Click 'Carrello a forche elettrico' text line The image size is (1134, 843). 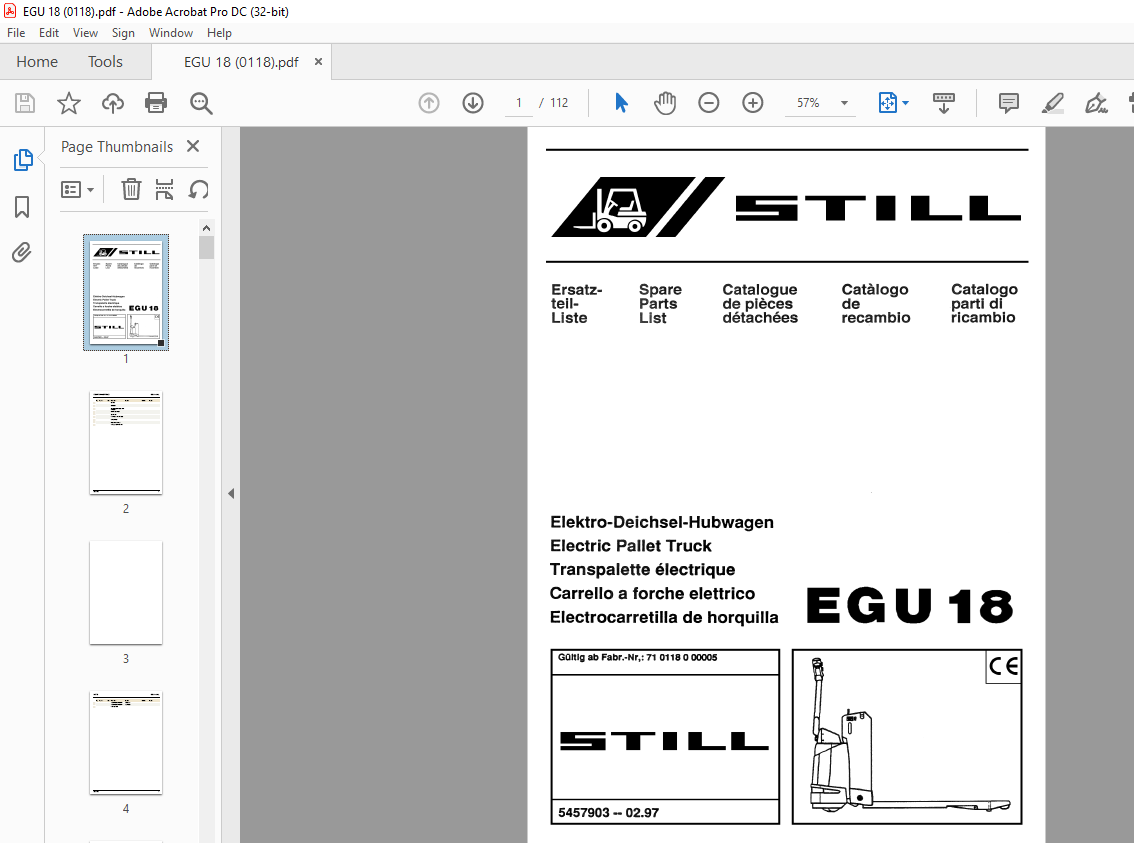coord(652,594)
